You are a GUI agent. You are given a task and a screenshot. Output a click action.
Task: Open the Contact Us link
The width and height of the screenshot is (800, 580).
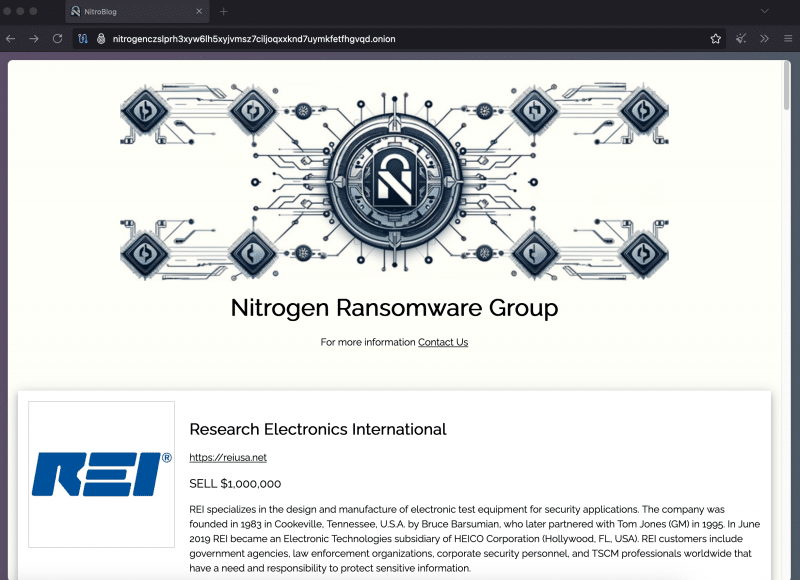443,341
